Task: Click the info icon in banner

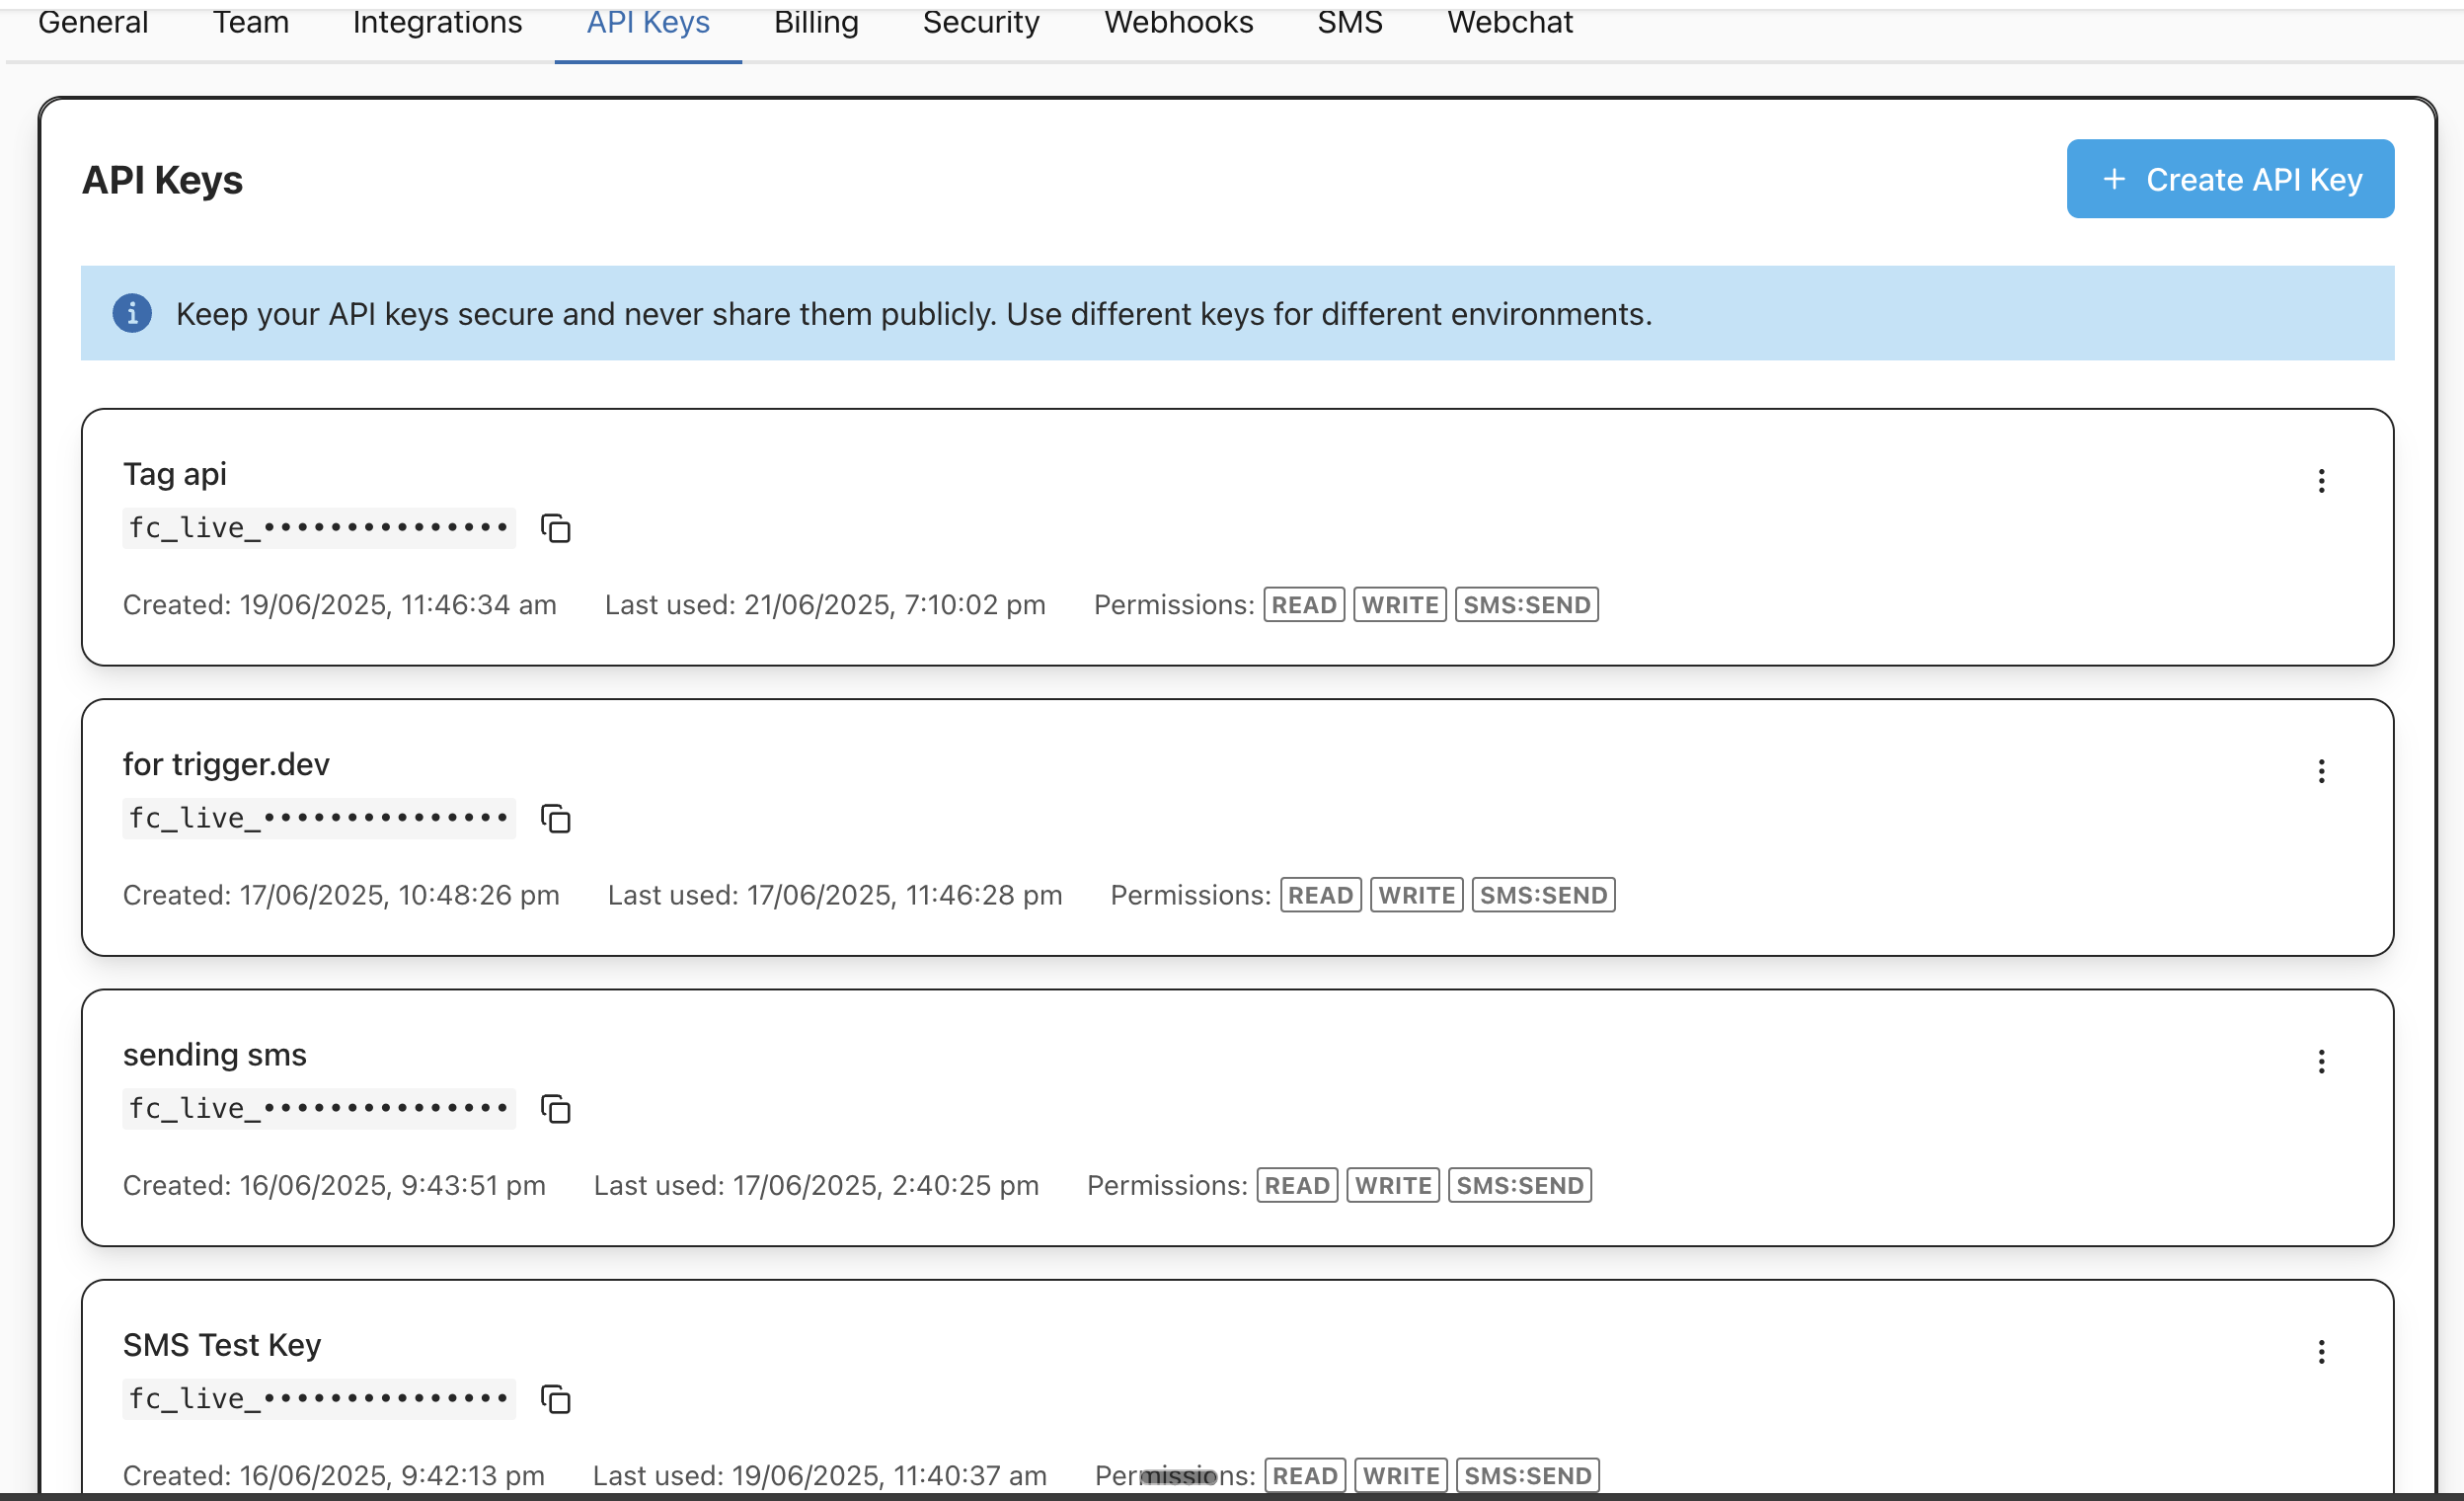Action: coord(132,313)
